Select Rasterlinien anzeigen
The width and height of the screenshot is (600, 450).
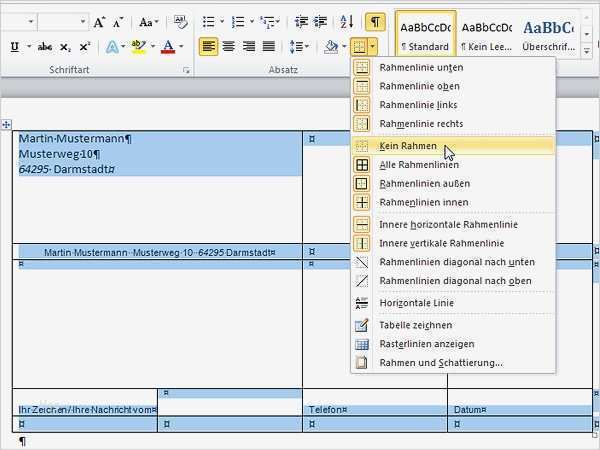pos(452,344)
